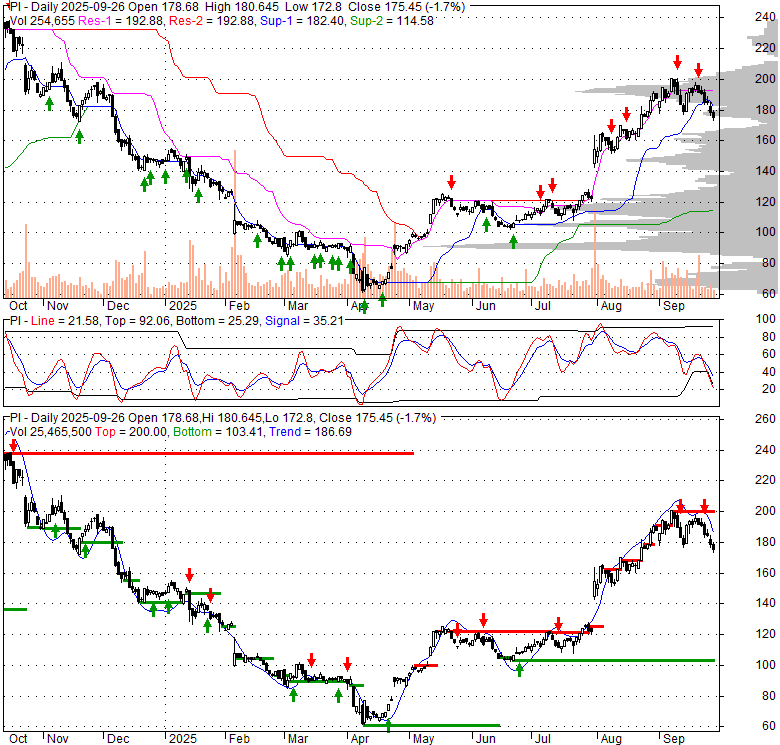Click the 240 price label on top chart axis
Image resolution: width=780 pixels, height=745 pixels.
click(765, 17)
